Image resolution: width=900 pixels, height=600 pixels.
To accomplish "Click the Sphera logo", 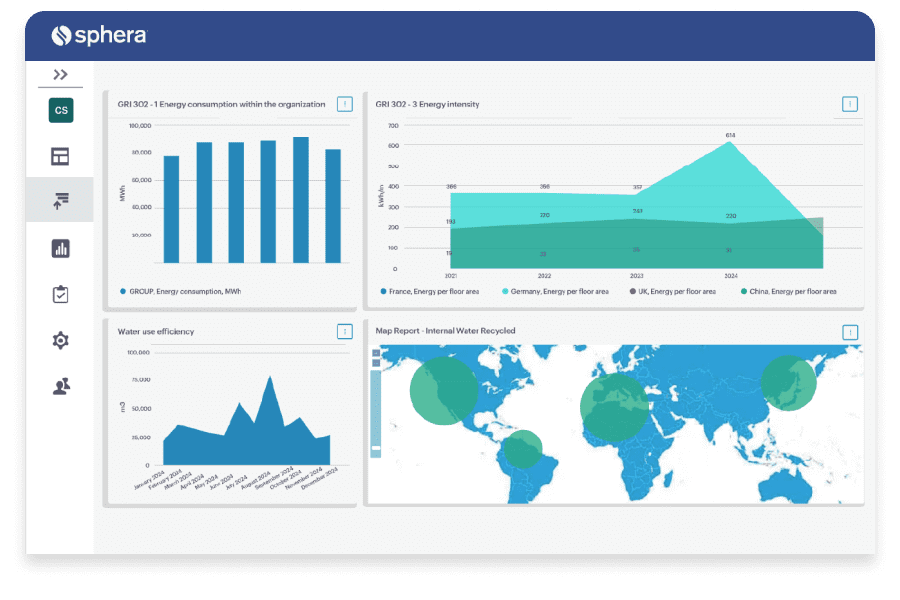I will pyautogui.click(x=99, y=36).
